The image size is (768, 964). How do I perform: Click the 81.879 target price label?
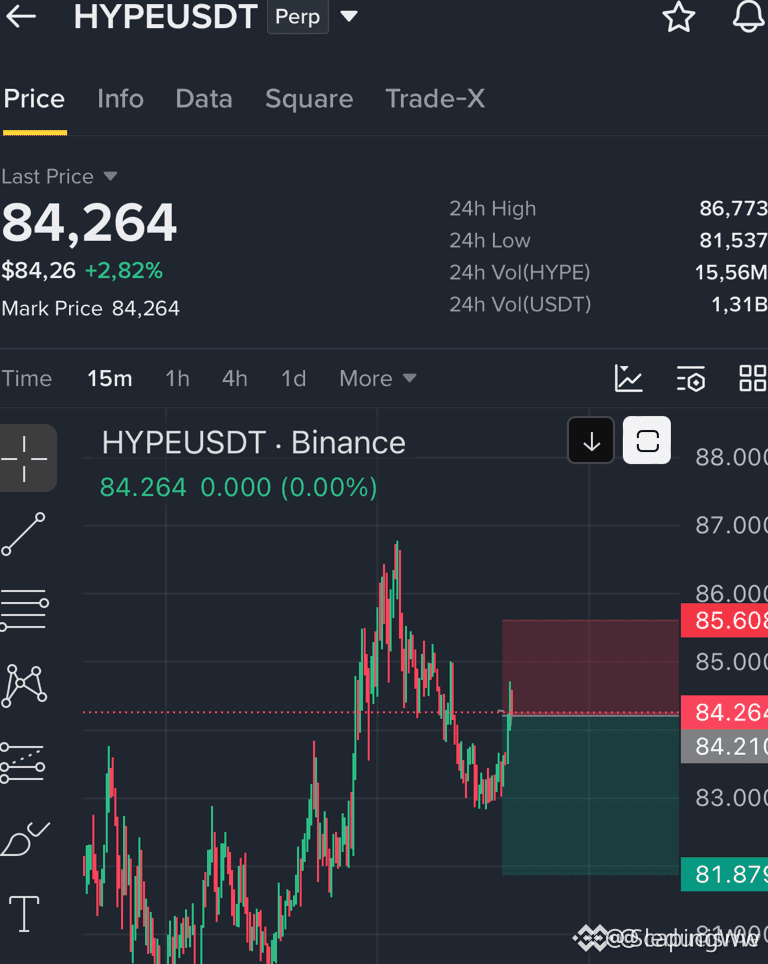point(724,874)
